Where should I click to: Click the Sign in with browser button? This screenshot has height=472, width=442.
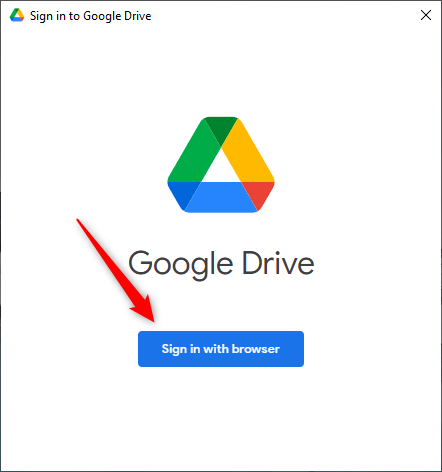pos(221,349)
